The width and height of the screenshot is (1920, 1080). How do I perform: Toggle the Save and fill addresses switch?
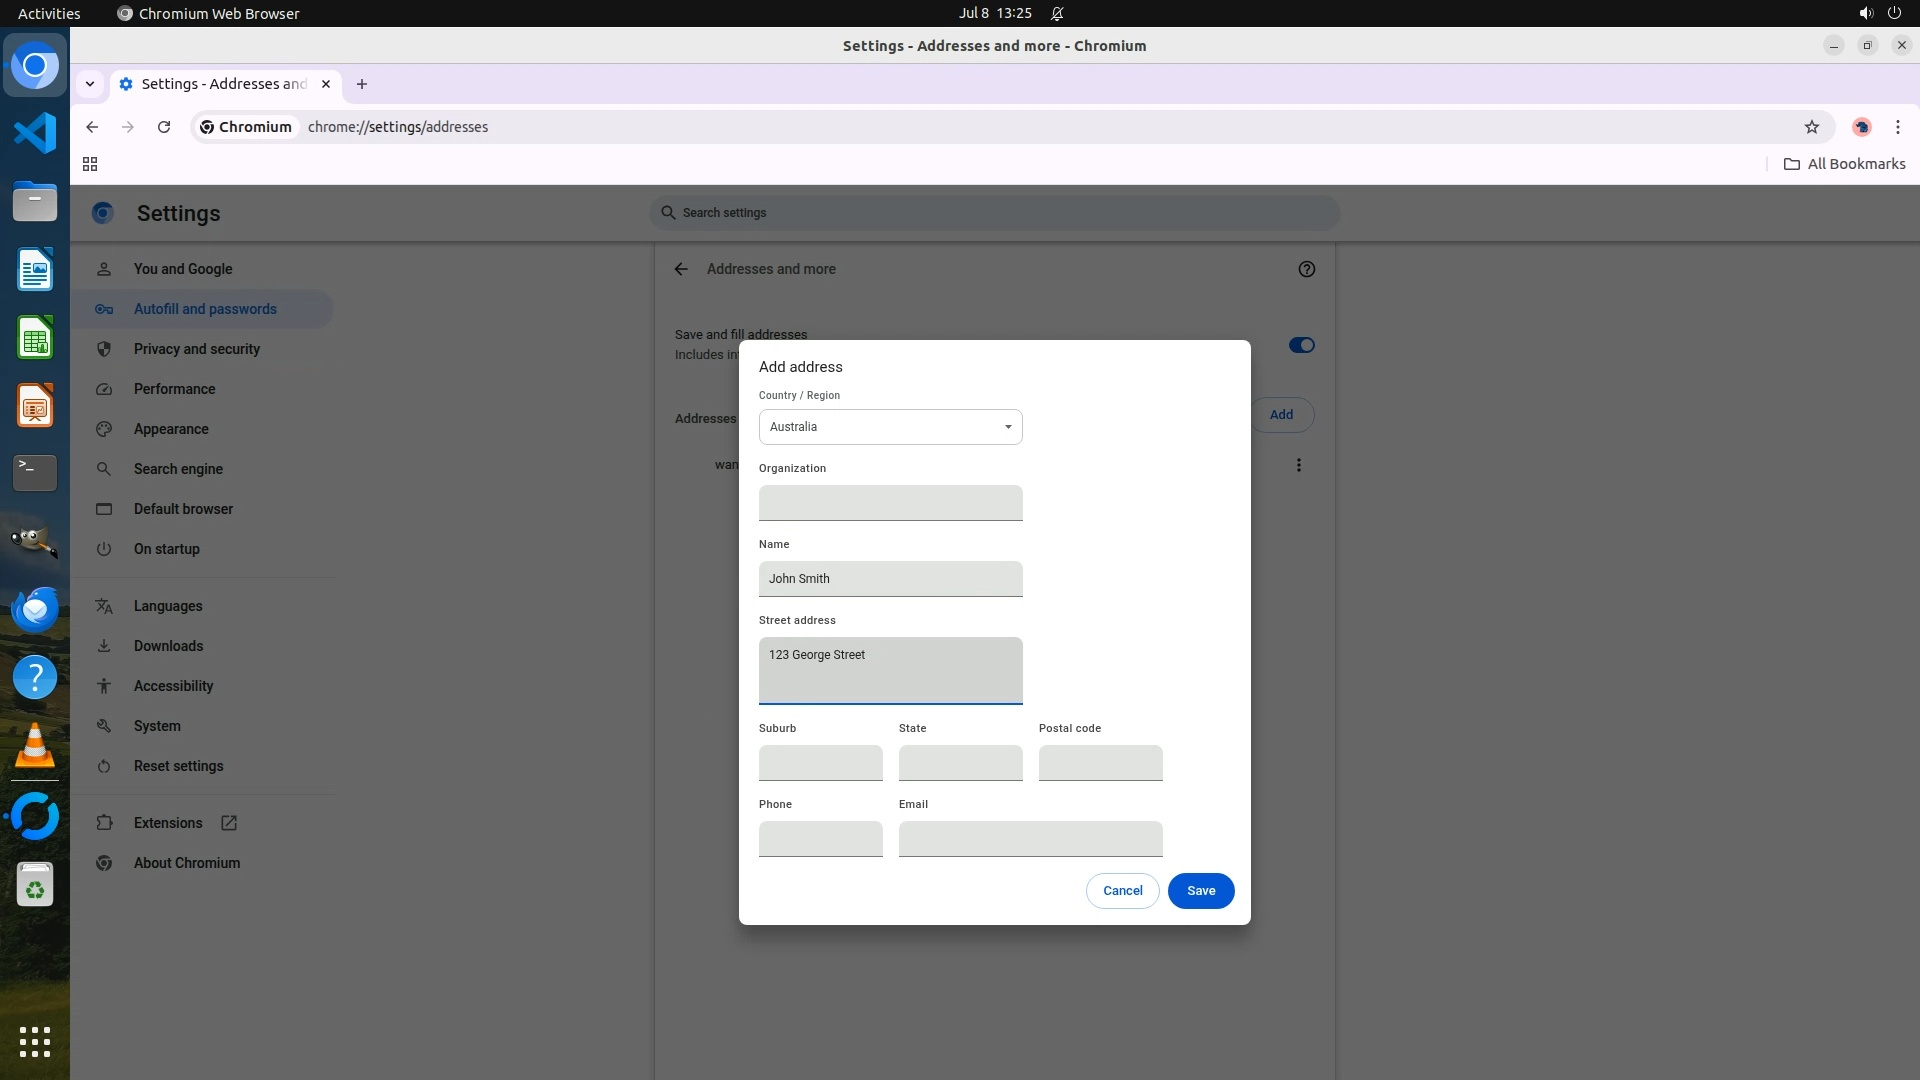(x=1301, y=345)
